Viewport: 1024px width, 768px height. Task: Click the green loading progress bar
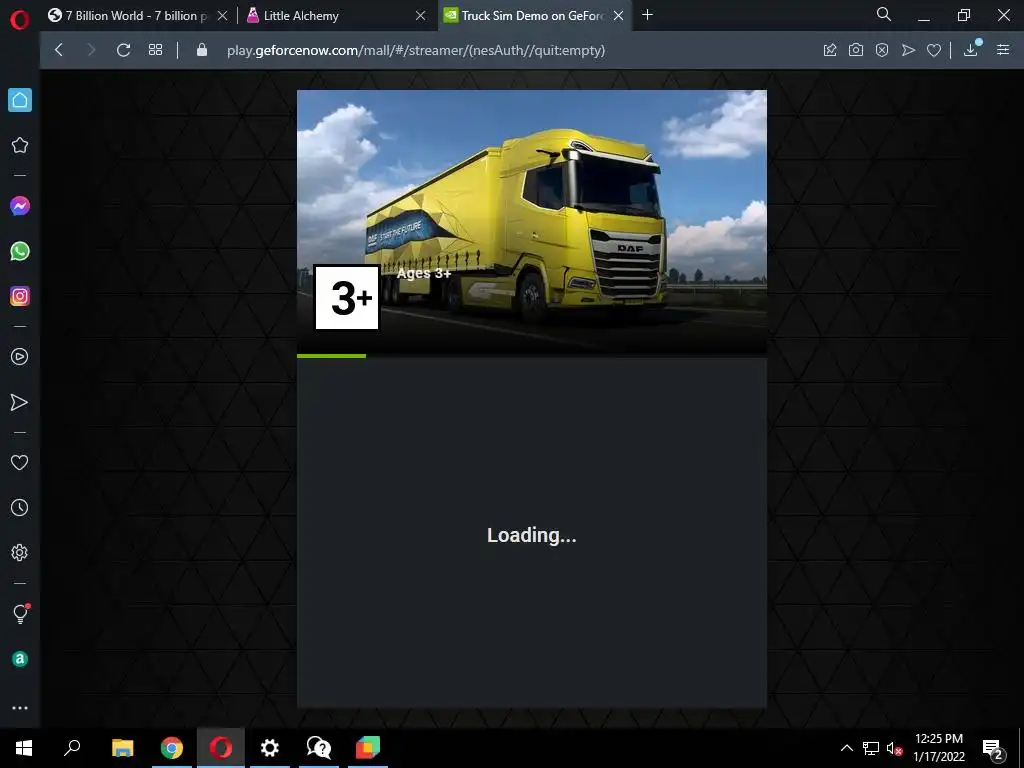331,356
